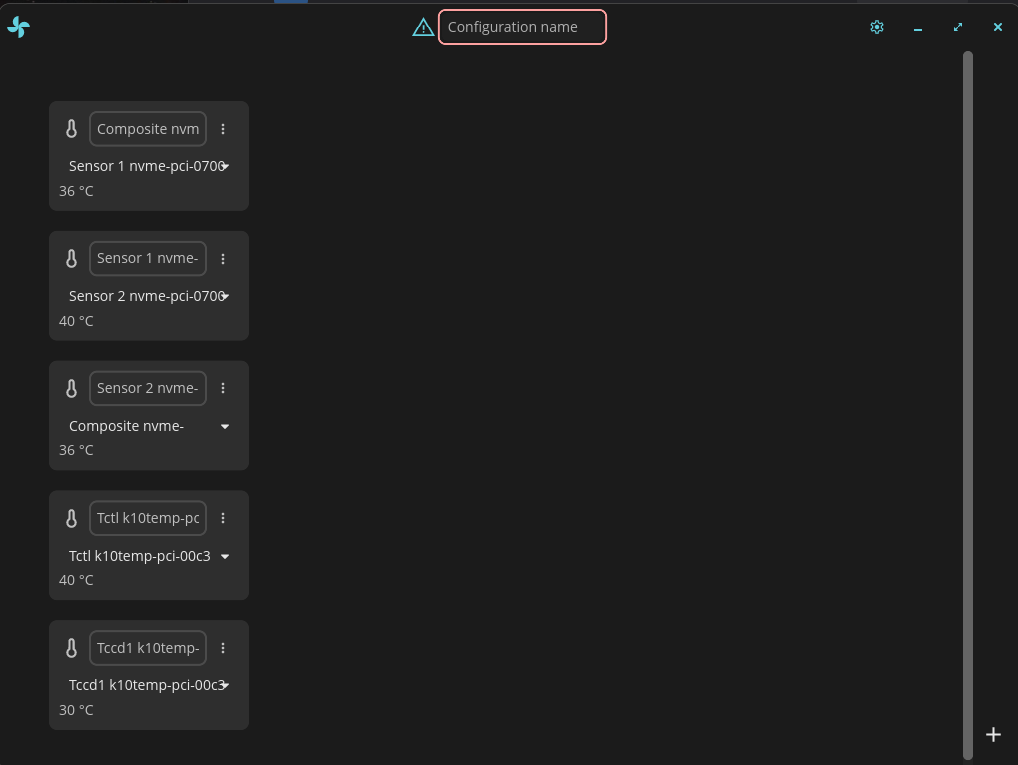Open three-dot menu on Sensor 2 nvme- card
Viewport: 1018px width, 765px height.
(x=223, y=388)
